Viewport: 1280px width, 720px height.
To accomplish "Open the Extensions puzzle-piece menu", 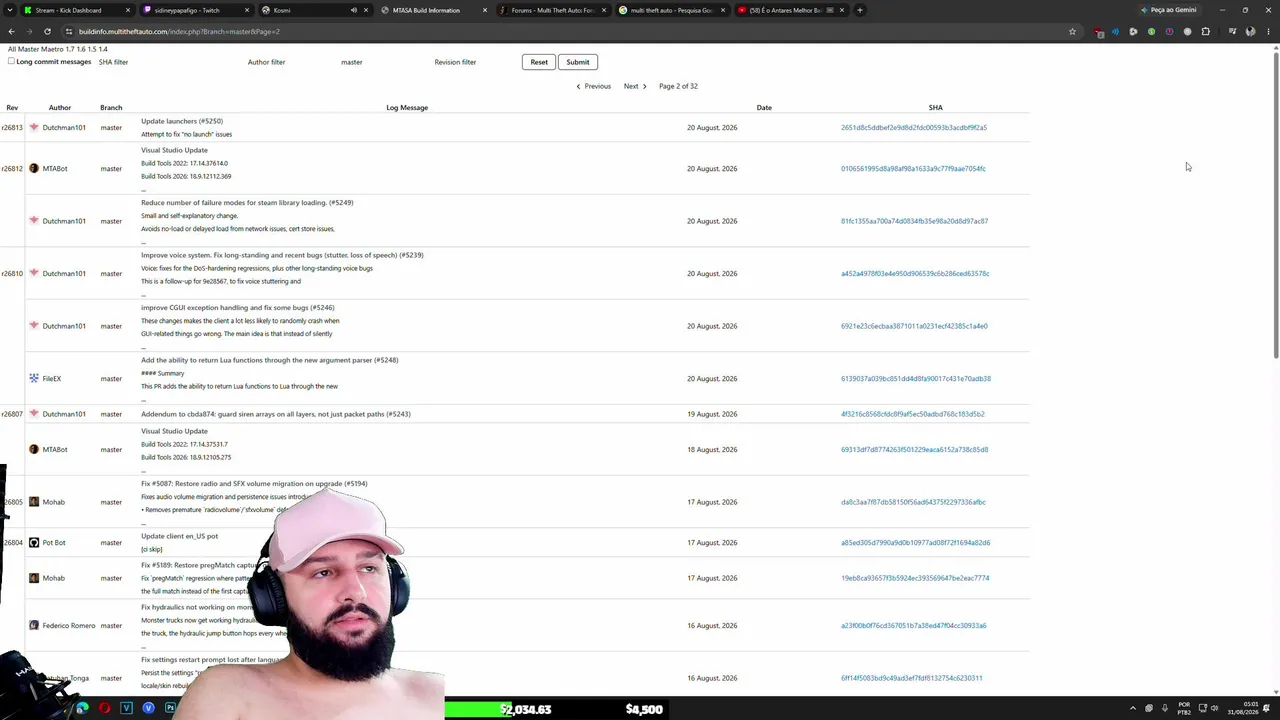I will (1205, 31).
